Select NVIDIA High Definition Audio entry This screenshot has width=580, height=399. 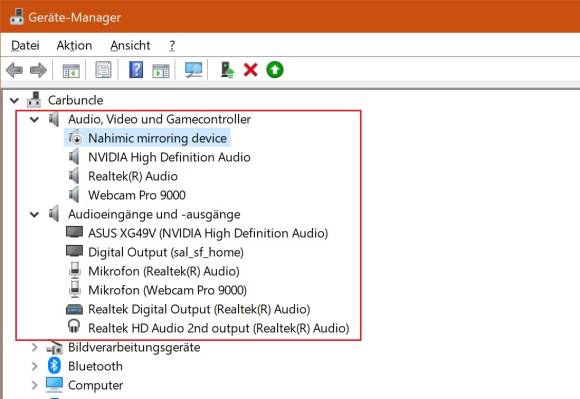coord(169,157)
